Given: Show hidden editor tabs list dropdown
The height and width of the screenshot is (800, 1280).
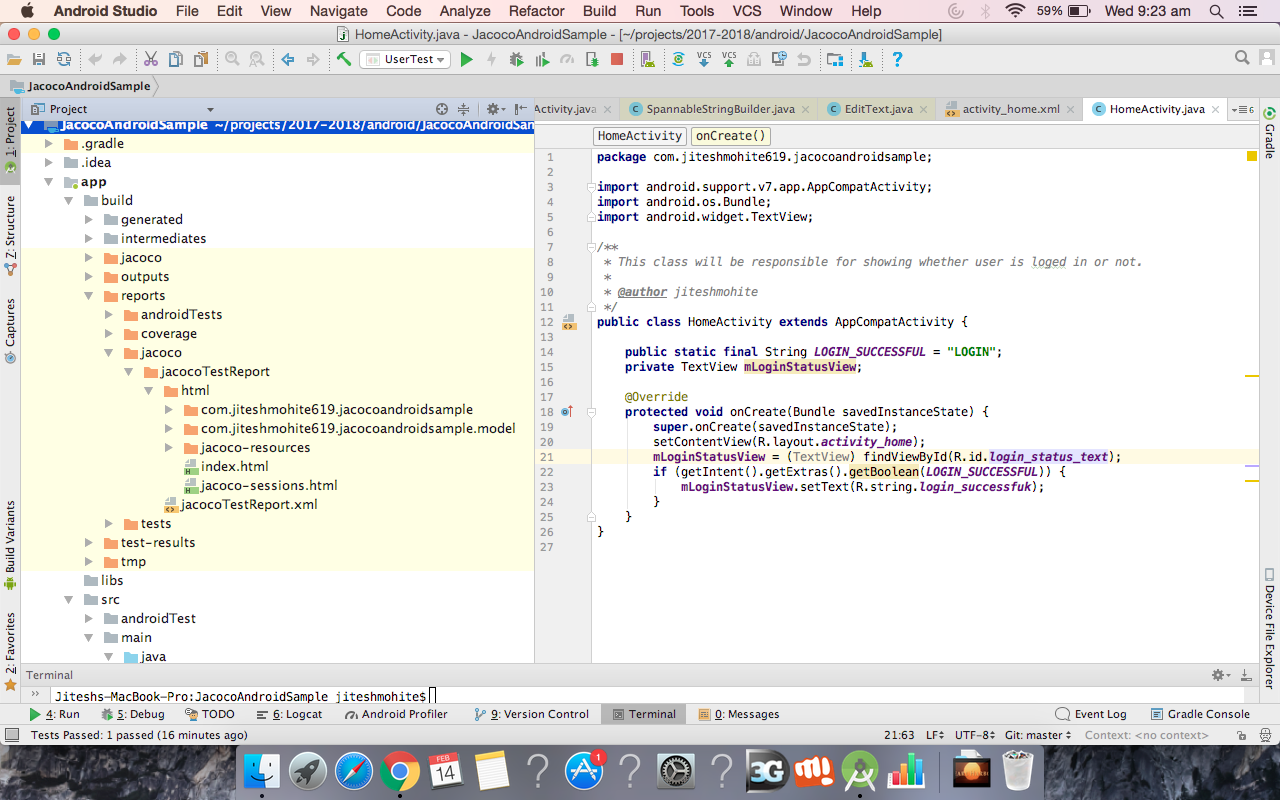Looking at the screenshot, I should coord(1243,109).
